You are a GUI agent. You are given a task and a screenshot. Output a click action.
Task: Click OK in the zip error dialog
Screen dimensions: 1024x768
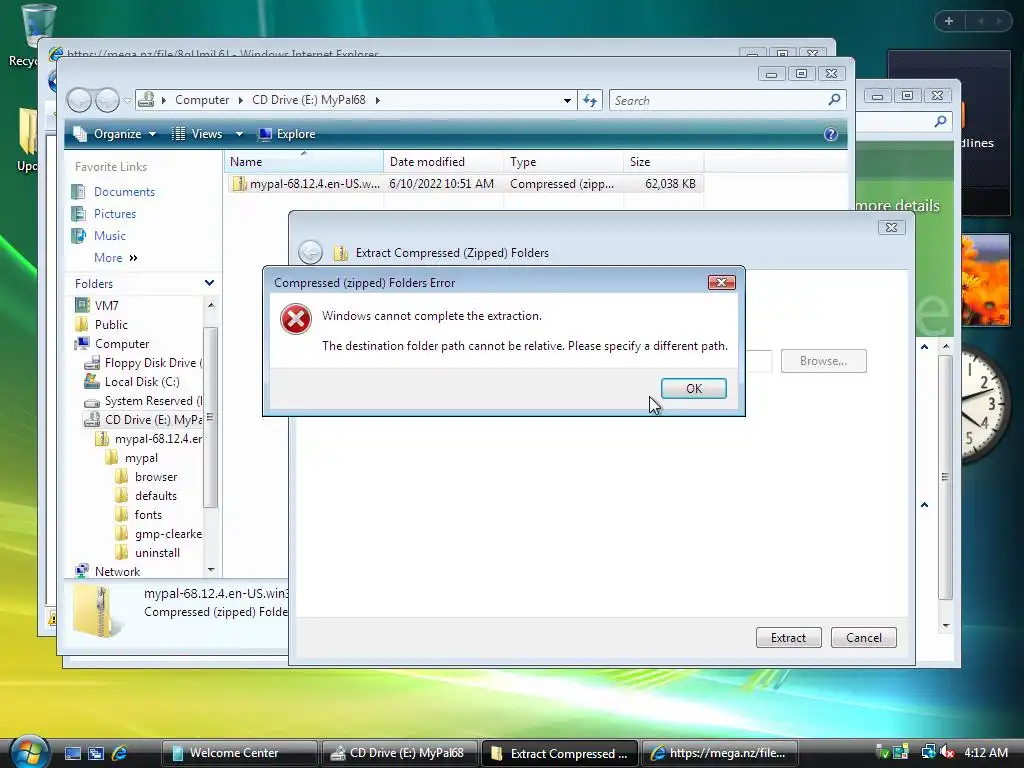pyautogui.click(x=694, y=389)
